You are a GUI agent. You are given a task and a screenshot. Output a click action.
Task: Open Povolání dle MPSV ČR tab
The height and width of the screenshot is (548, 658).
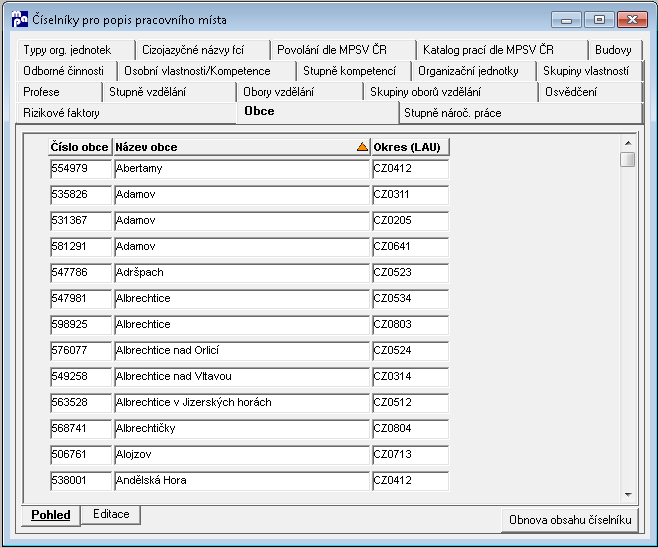343,50
